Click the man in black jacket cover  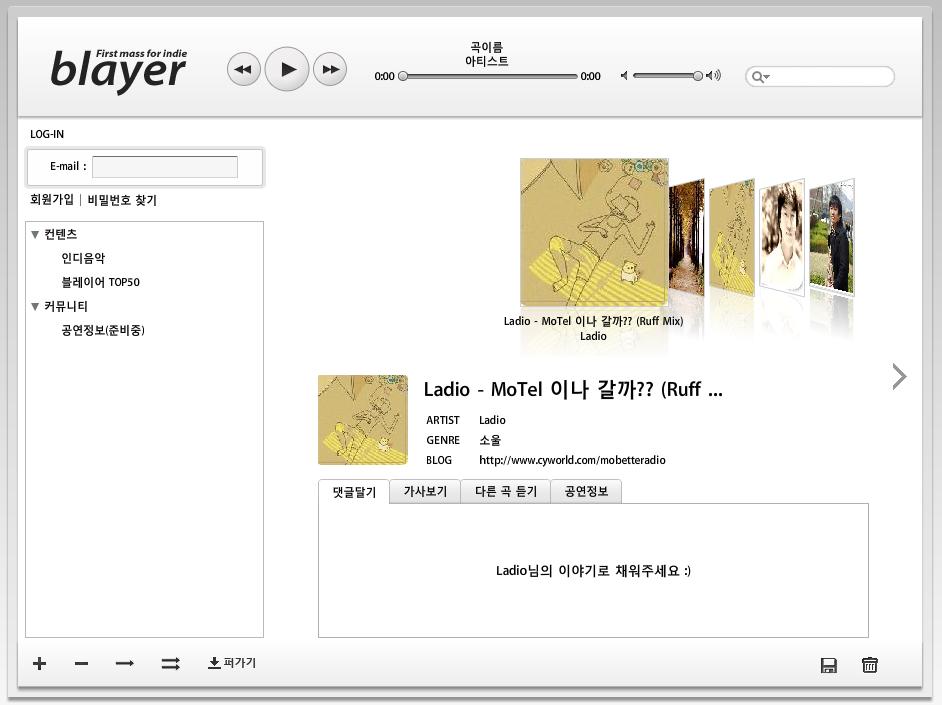[832, 237]
